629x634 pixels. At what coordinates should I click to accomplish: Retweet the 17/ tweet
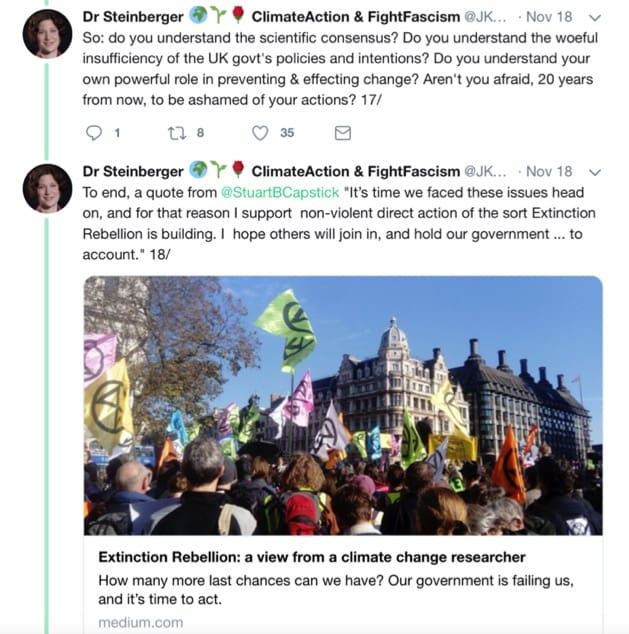[x=177, y=133]
